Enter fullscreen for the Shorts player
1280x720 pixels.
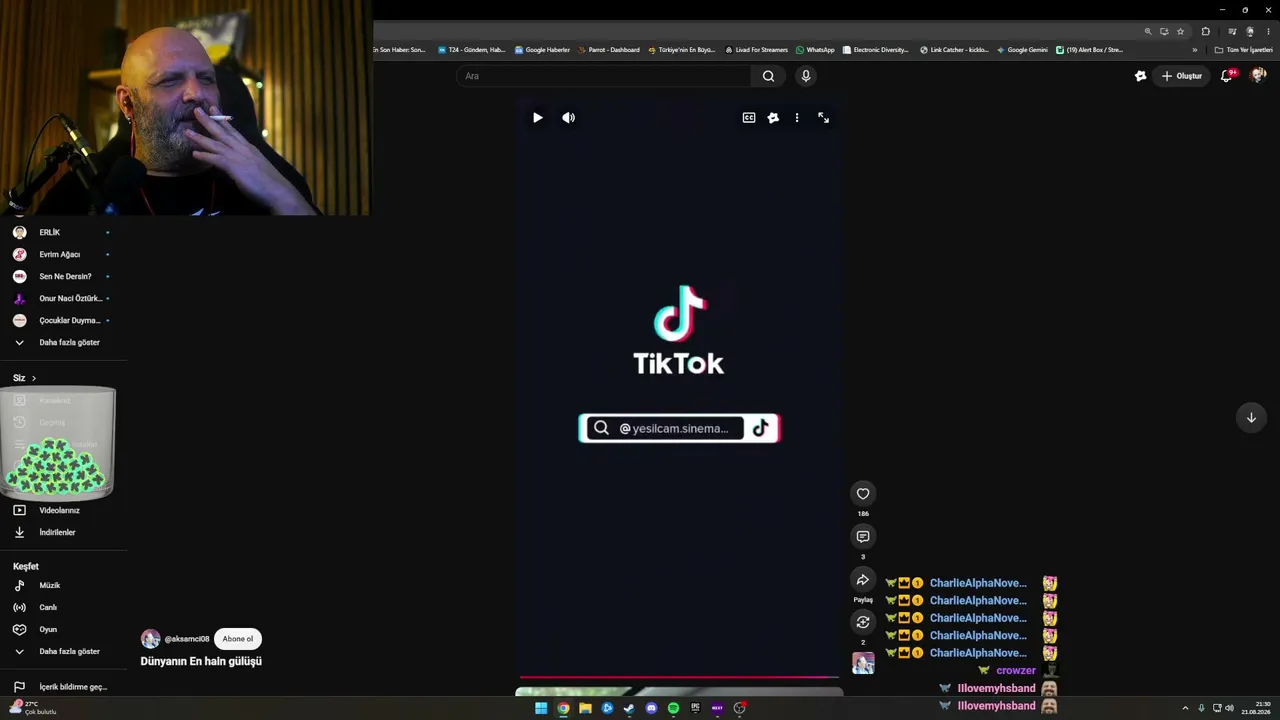point(824,118)
